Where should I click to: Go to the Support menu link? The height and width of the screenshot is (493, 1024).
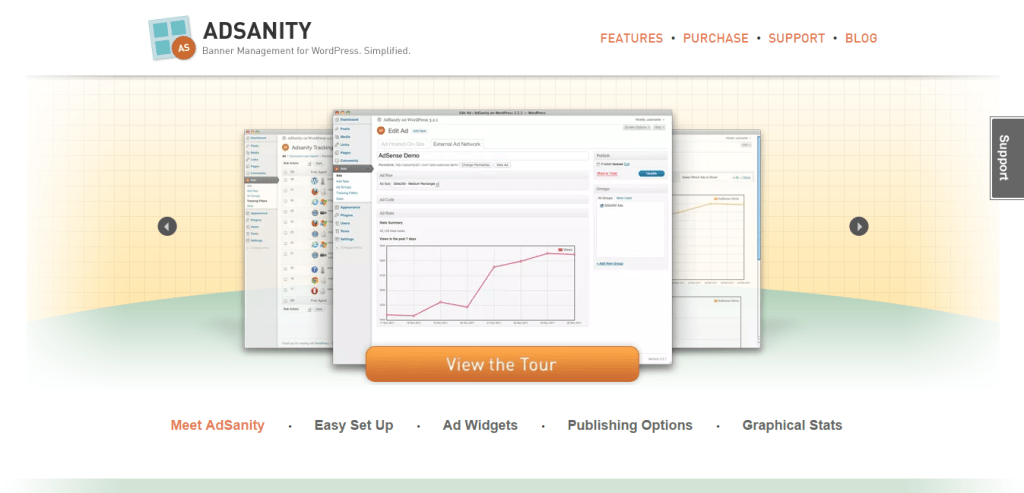[x=797, y=38]
